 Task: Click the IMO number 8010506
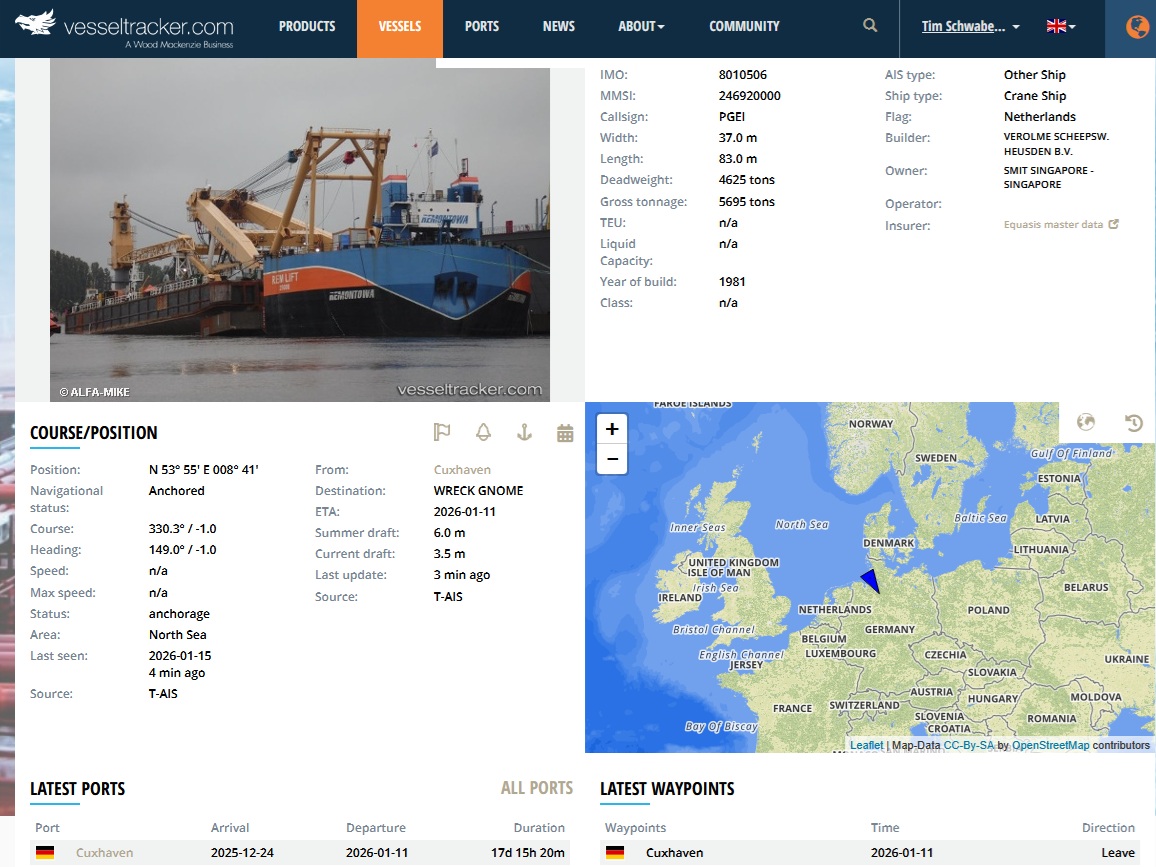(x=742, y=74)
